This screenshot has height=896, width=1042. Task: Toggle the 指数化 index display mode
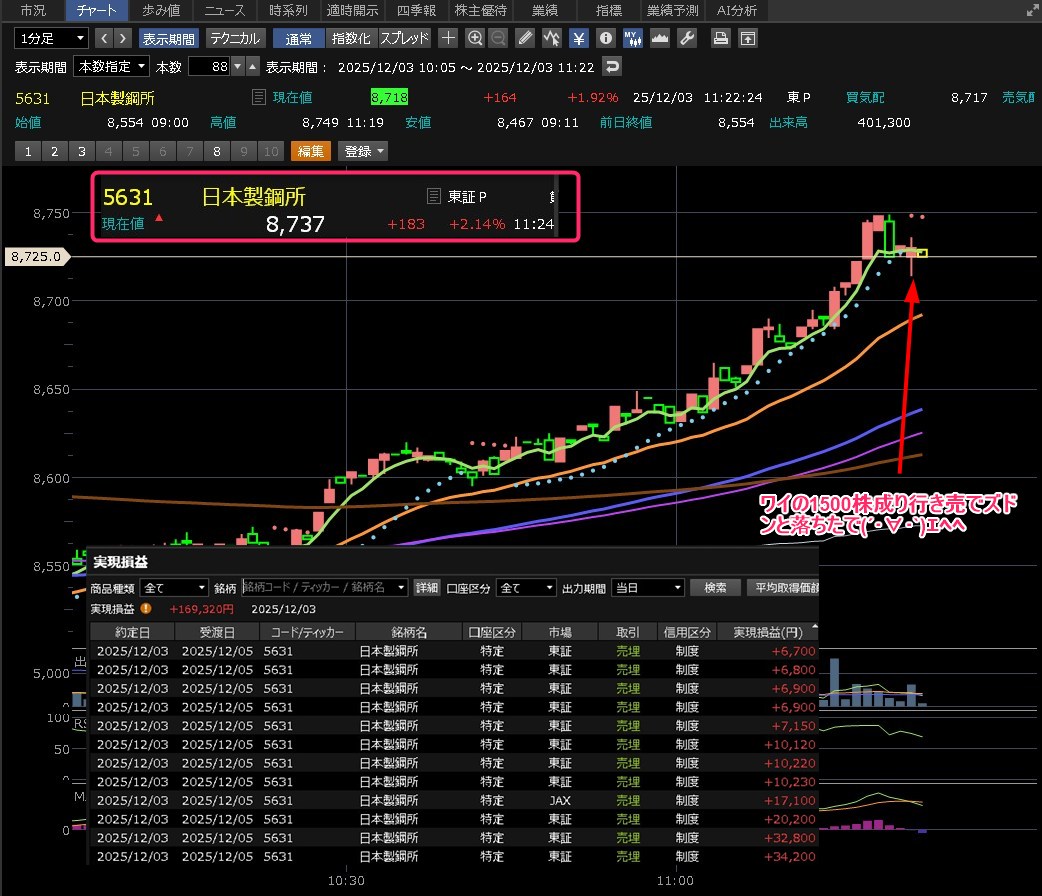click(x=351, y=38)
